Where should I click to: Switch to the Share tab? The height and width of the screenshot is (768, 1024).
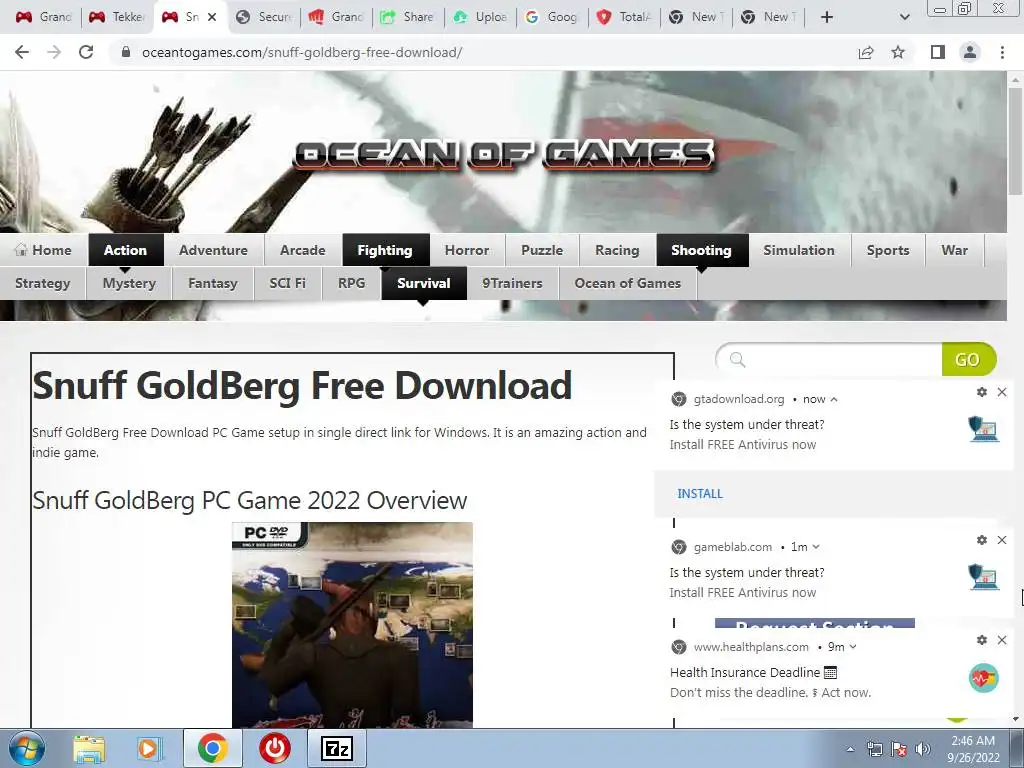tap(408, 17)
